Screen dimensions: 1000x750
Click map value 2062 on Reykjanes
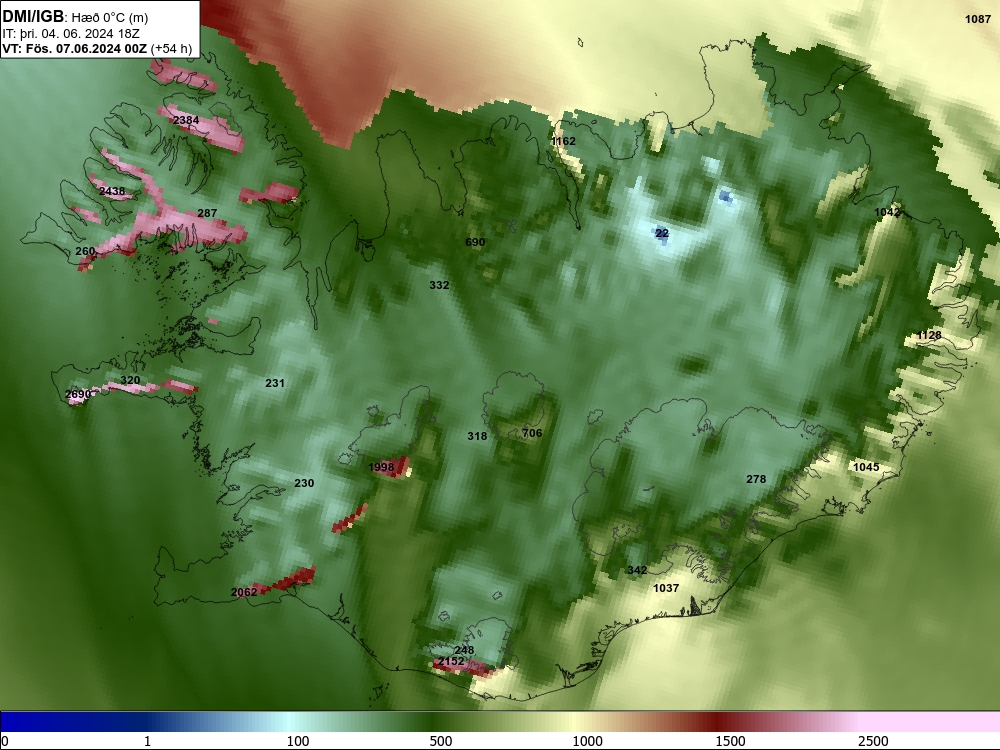(x=244, y=592)
